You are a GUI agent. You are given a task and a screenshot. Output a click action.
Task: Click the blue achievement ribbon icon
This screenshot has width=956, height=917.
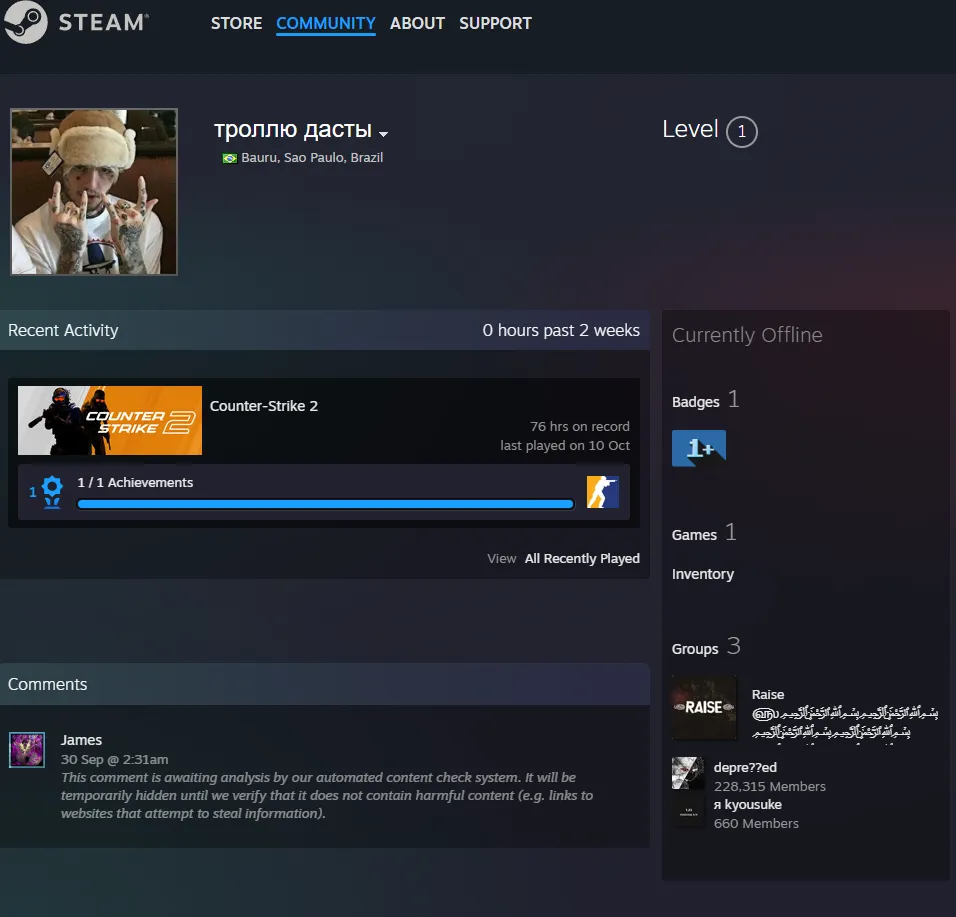pyautogui.click(x=52, y=491)
